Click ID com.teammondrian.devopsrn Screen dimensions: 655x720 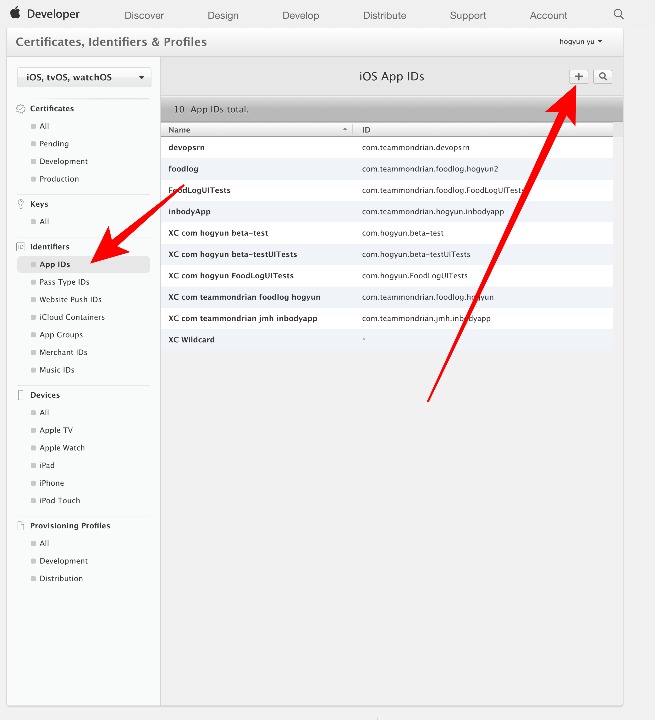coord(415,147)
